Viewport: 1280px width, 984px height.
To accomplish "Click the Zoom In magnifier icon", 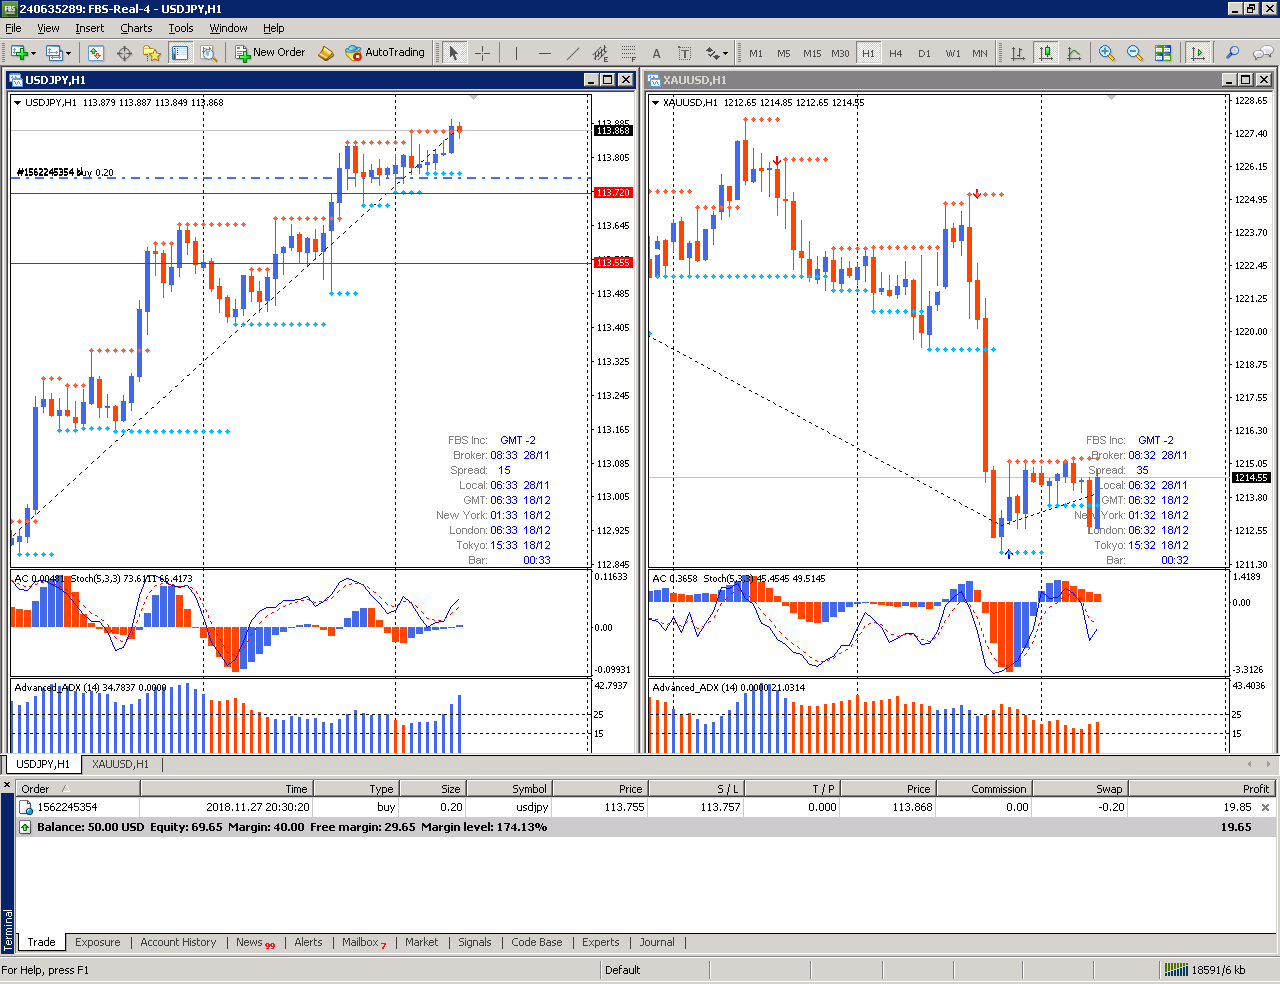I will 1106,53.
